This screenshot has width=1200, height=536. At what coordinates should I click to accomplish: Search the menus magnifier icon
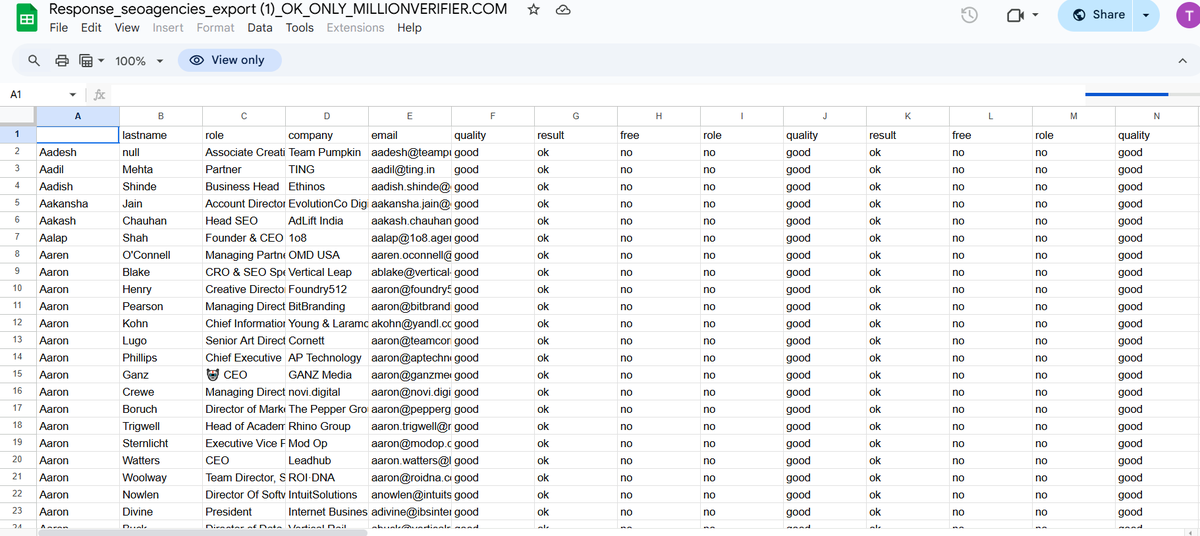pyautogui.click(x=34, y=61)
